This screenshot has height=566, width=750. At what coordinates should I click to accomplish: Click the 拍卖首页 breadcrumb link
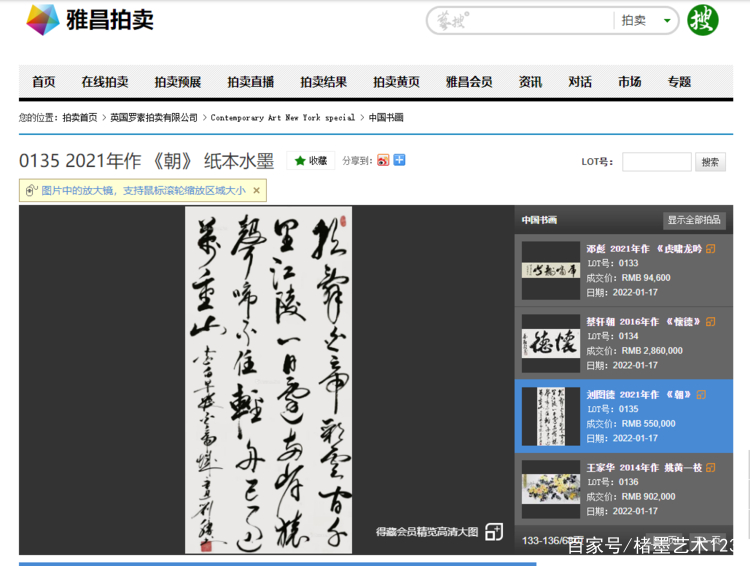(80, 117)
